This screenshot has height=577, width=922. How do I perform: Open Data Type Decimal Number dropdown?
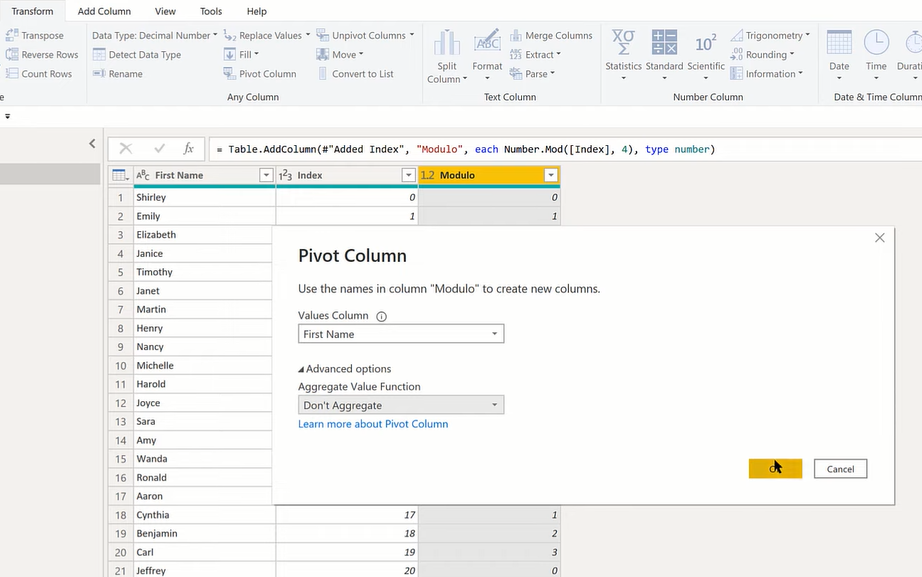pyautogui.click(x=155, y=35)
